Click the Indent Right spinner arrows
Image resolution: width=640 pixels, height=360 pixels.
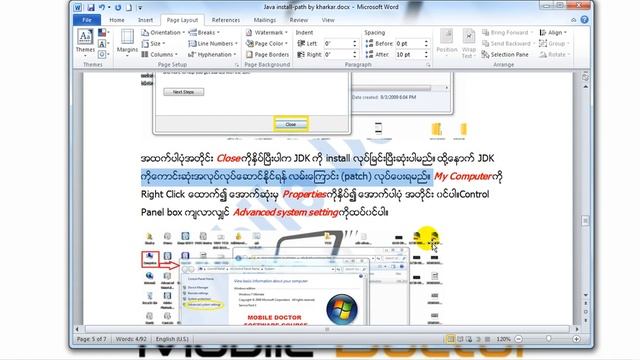355,54
